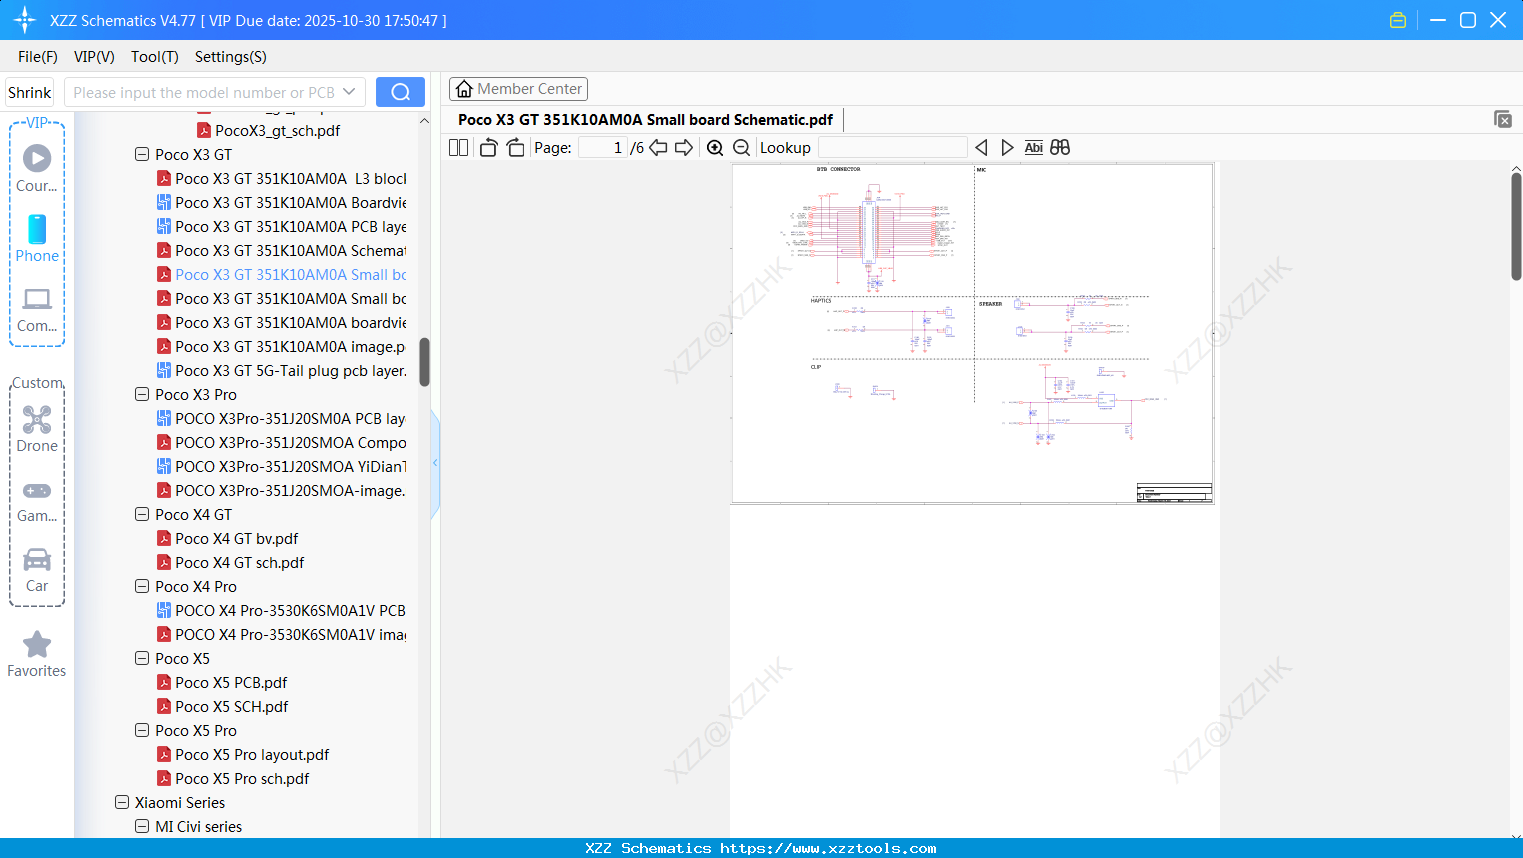Collapse the Xiaomi Series tree node
Screen dimensions: 1523x858
[x=121, y=802]
